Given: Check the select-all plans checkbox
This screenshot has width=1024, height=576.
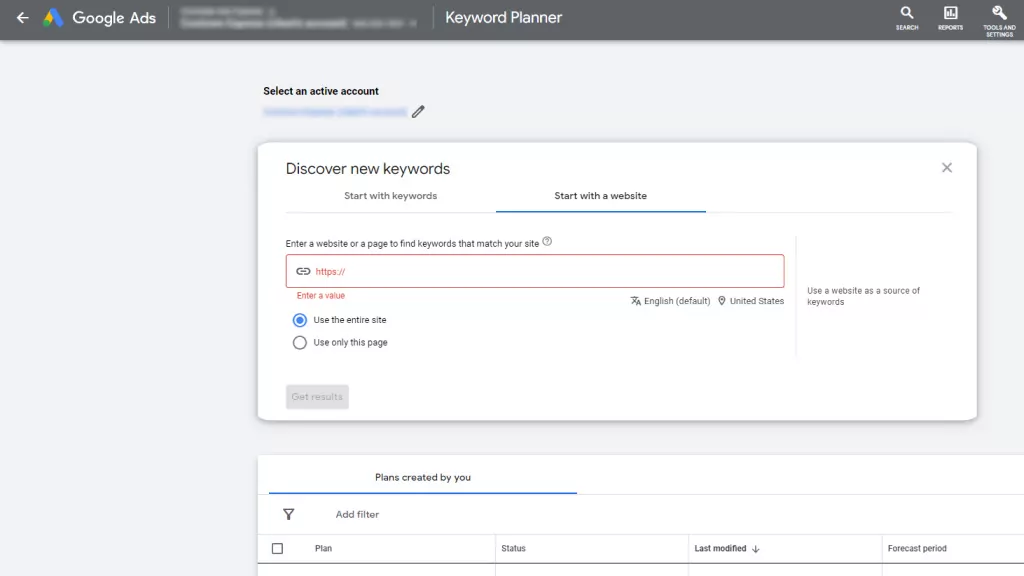Looking at the screenshot, I should [278, 548].
